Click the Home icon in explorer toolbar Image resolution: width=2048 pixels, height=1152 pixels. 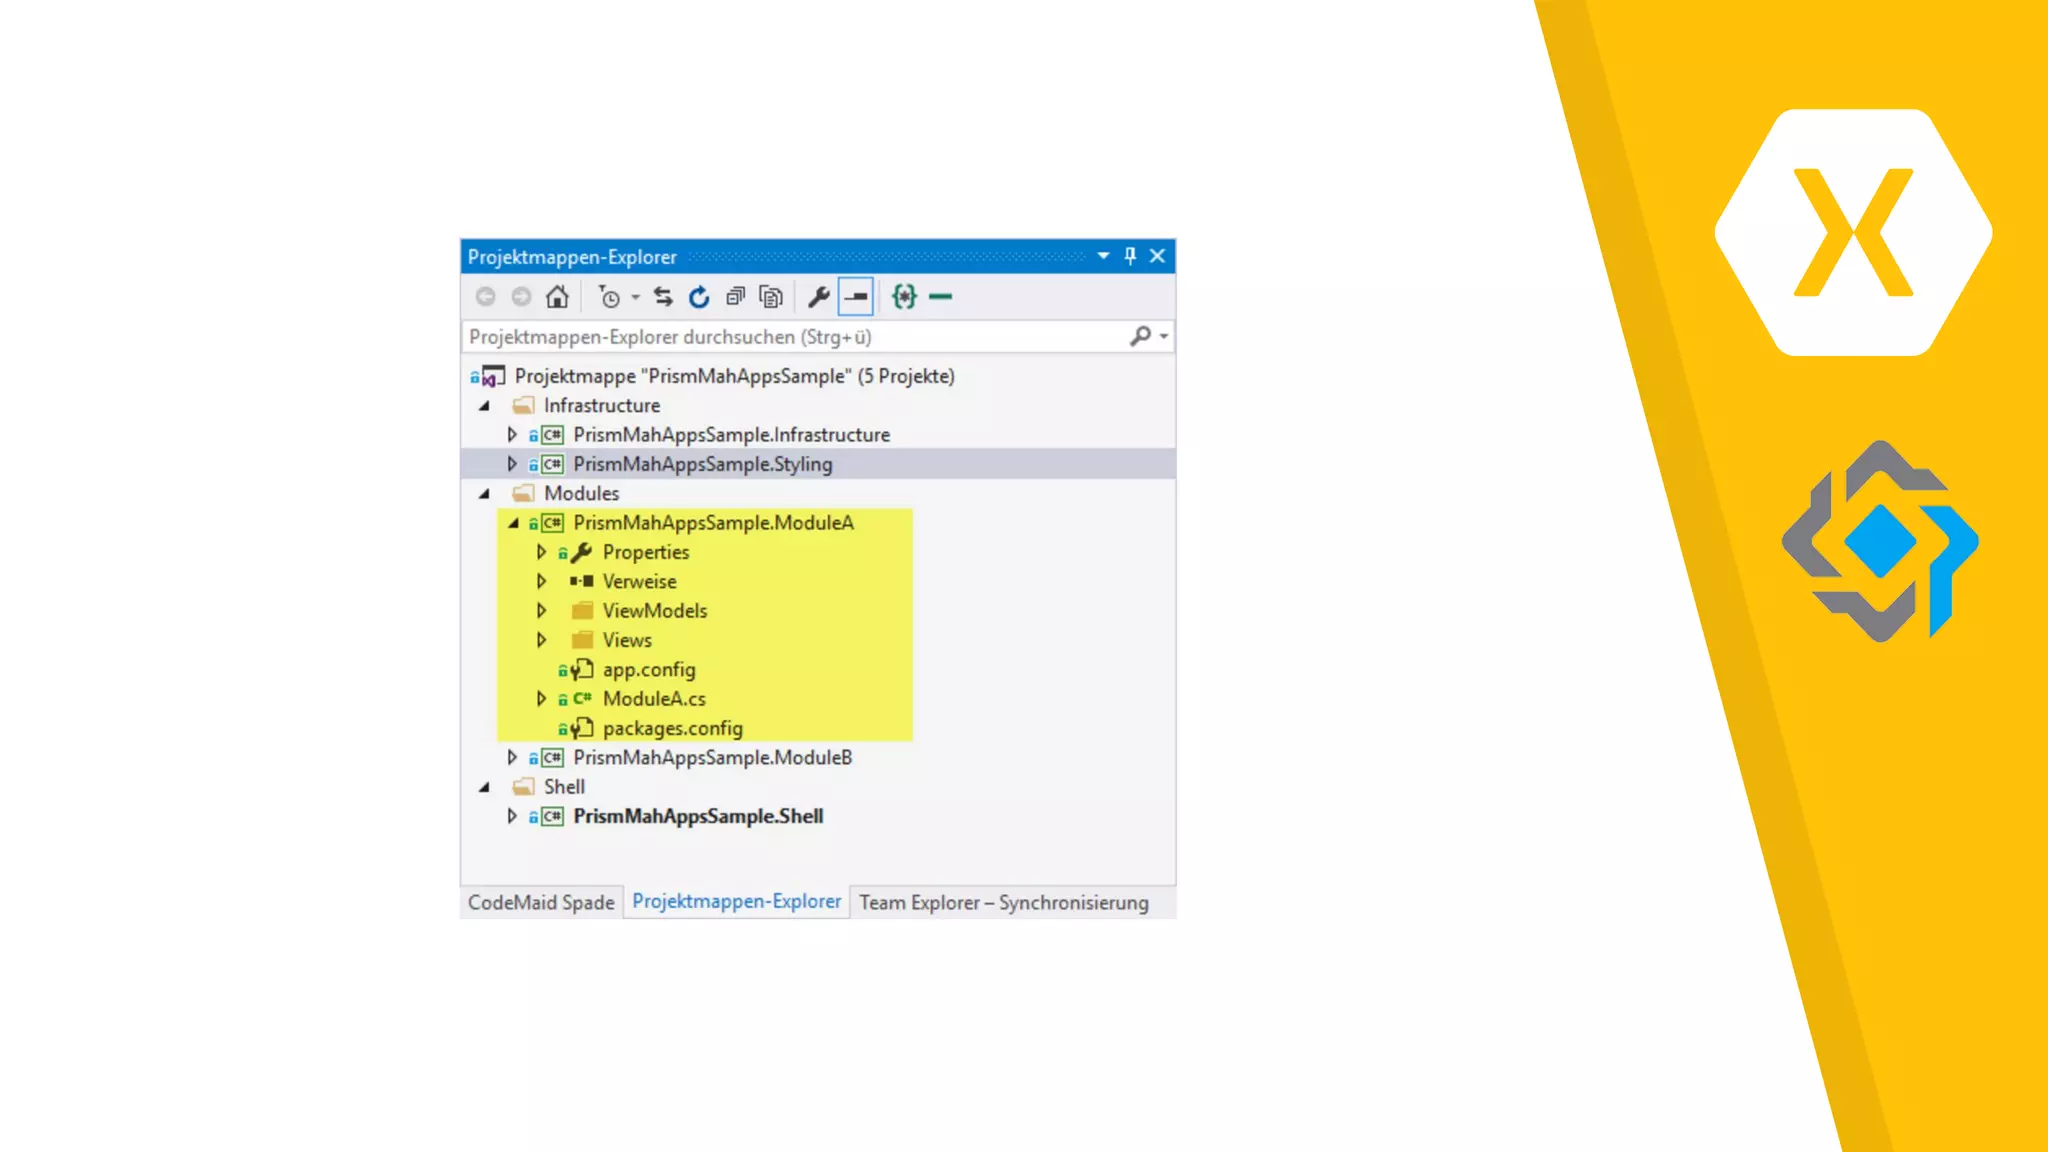[557, 297]
